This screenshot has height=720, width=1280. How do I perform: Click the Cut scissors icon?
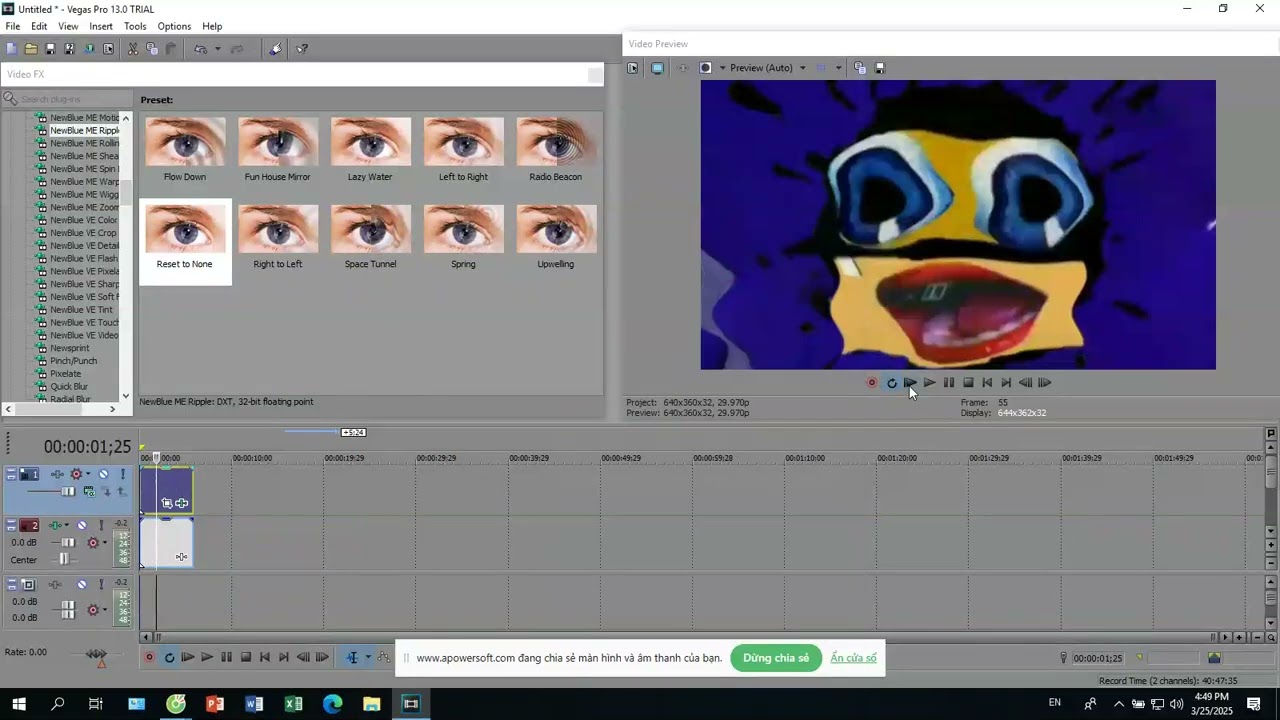[x=132, y=49]
